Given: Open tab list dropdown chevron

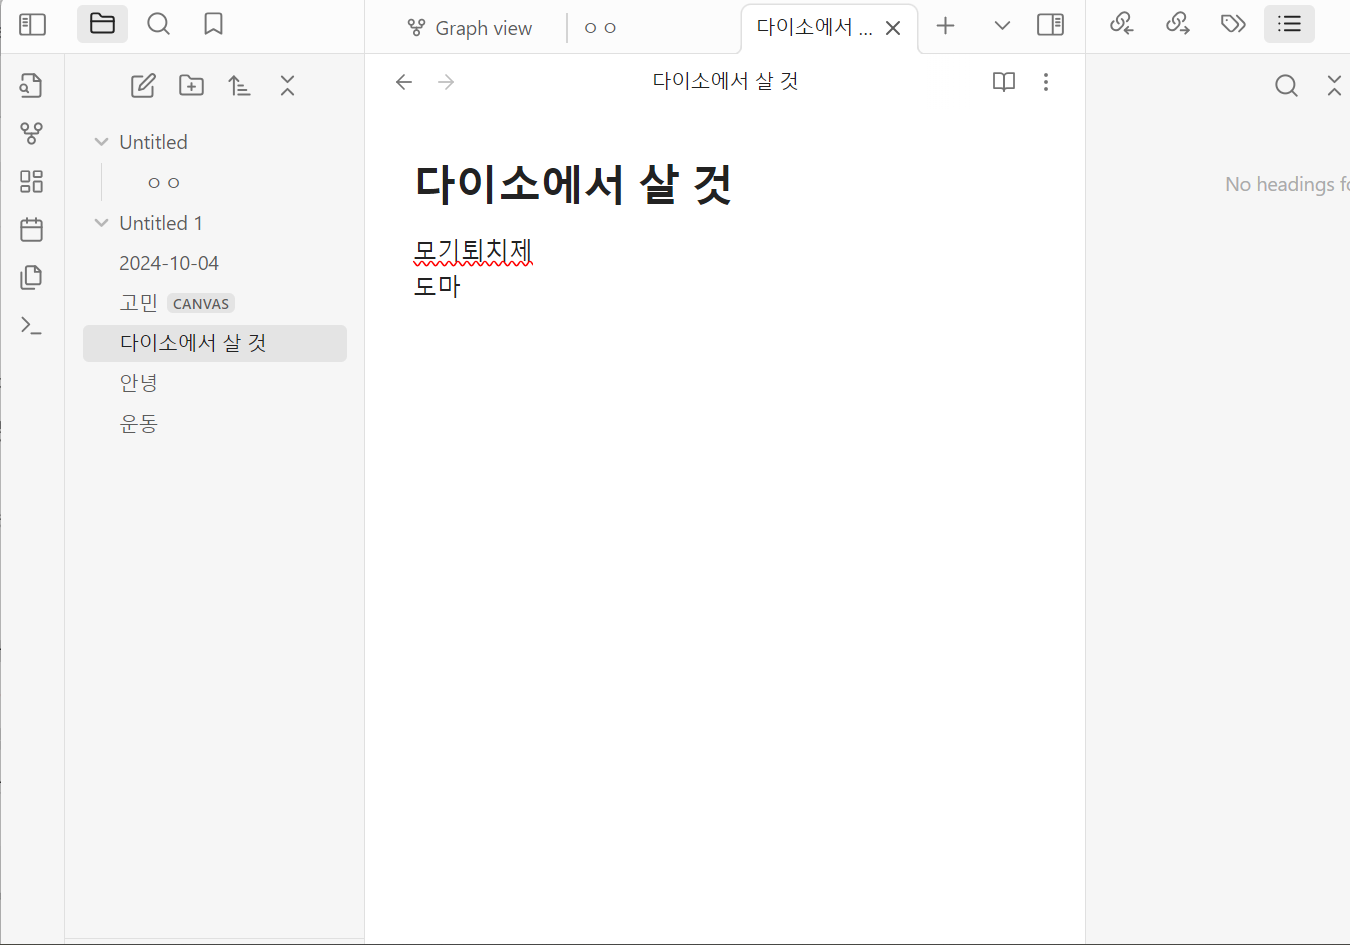Looking at the screenshot, I should click(1002, 26).
